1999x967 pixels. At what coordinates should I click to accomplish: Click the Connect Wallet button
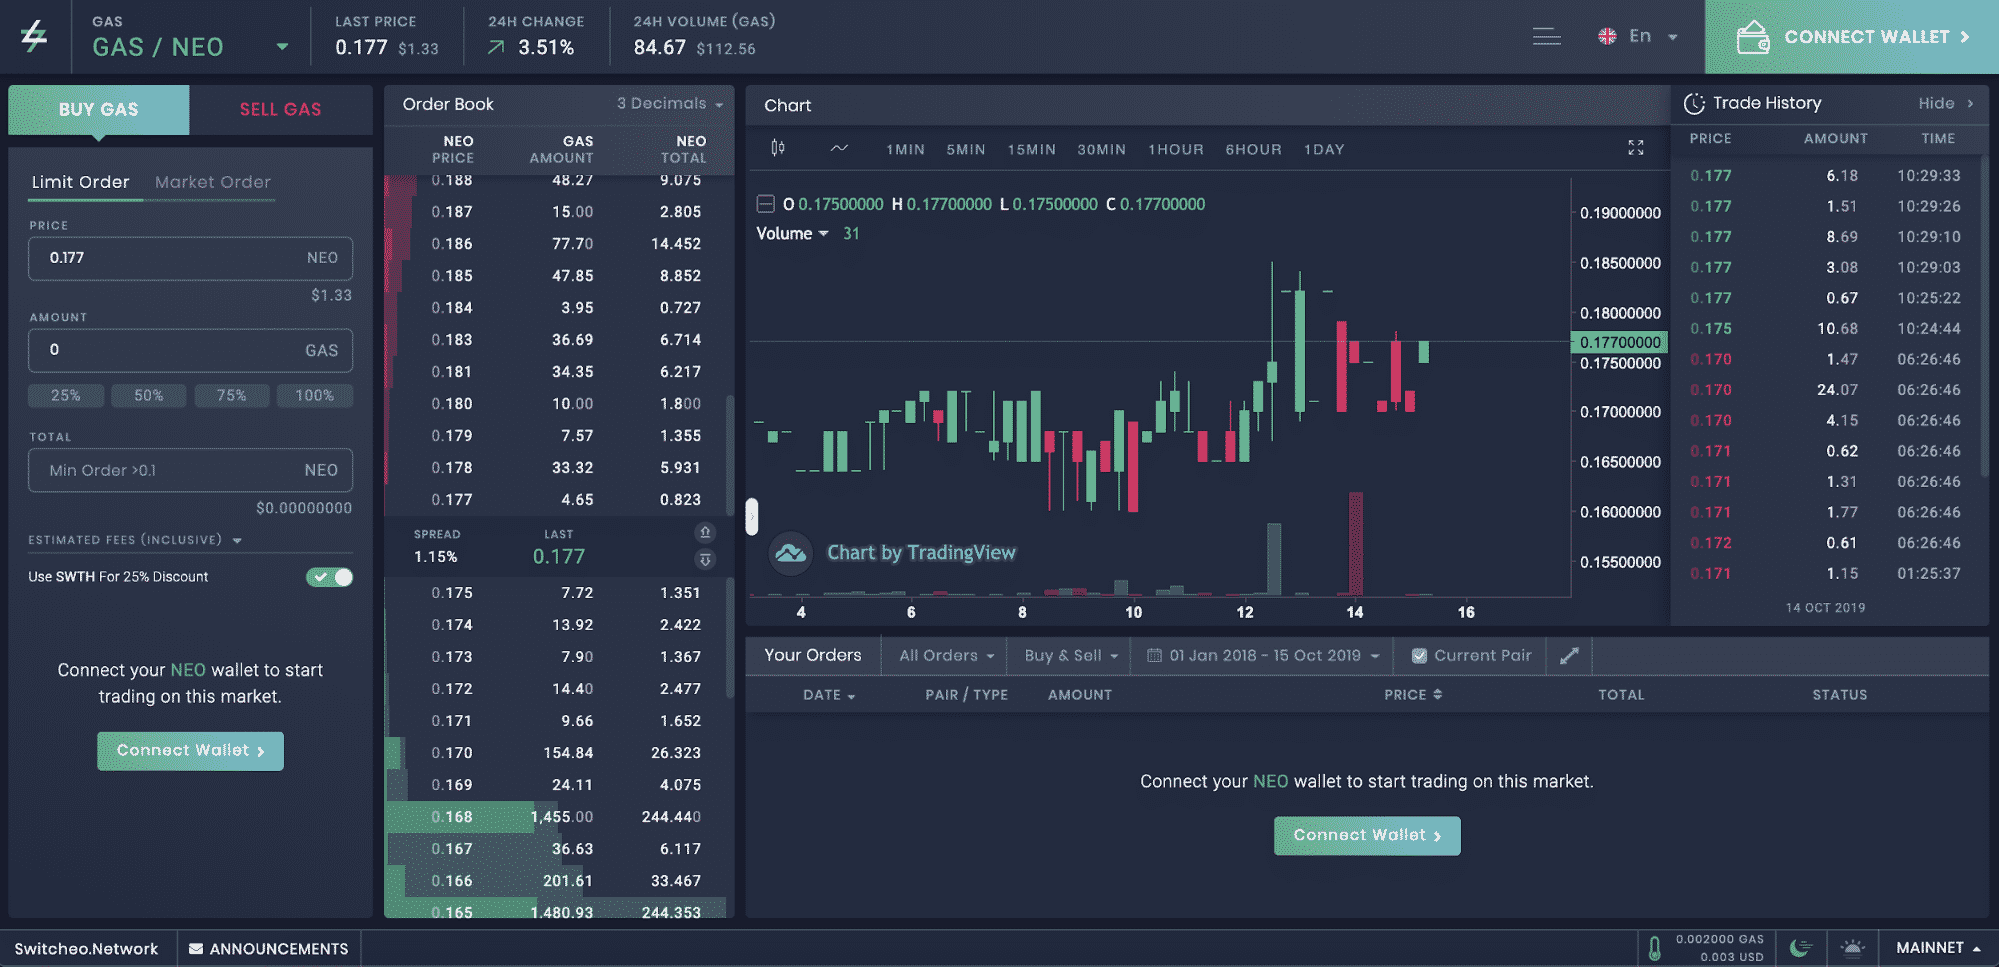tap(190, 750)
